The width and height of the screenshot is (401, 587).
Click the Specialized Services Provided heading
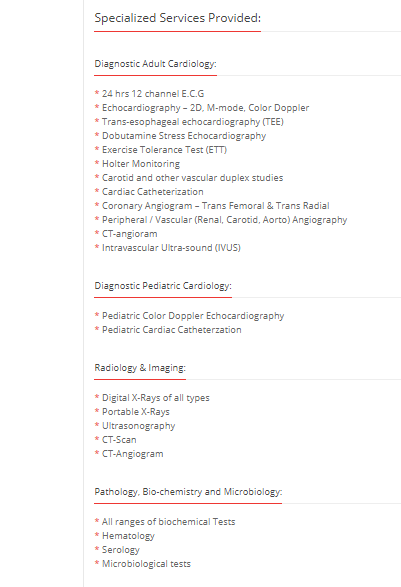pyautogui.click(x=177, y=18)
